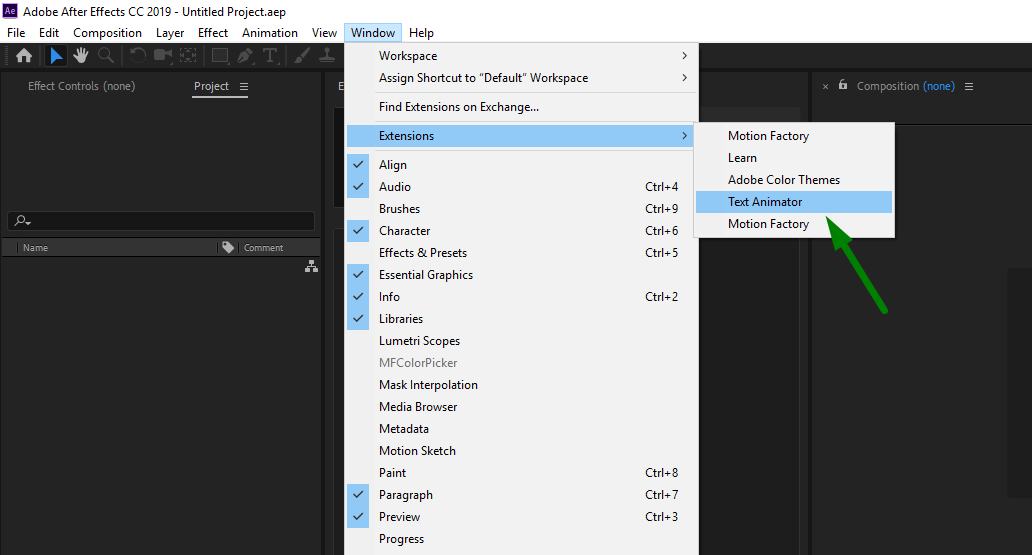Select the Zoom magnifier tool

tap(106, 56)
